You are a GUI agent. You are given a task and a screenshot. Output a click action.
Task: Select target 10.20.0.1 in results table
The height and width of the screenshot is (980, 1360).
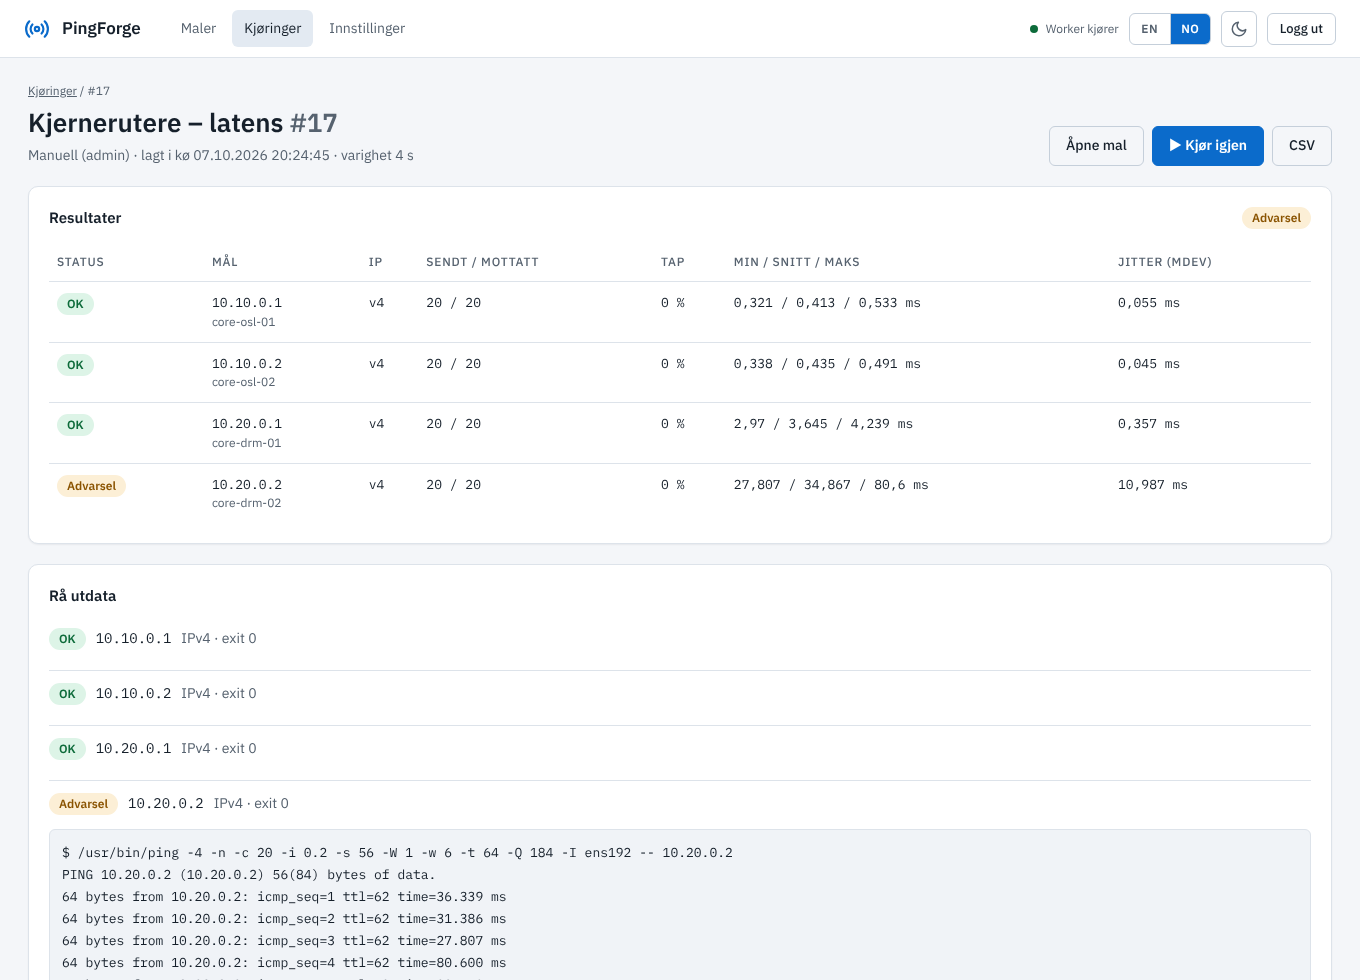tap(247, 424)
